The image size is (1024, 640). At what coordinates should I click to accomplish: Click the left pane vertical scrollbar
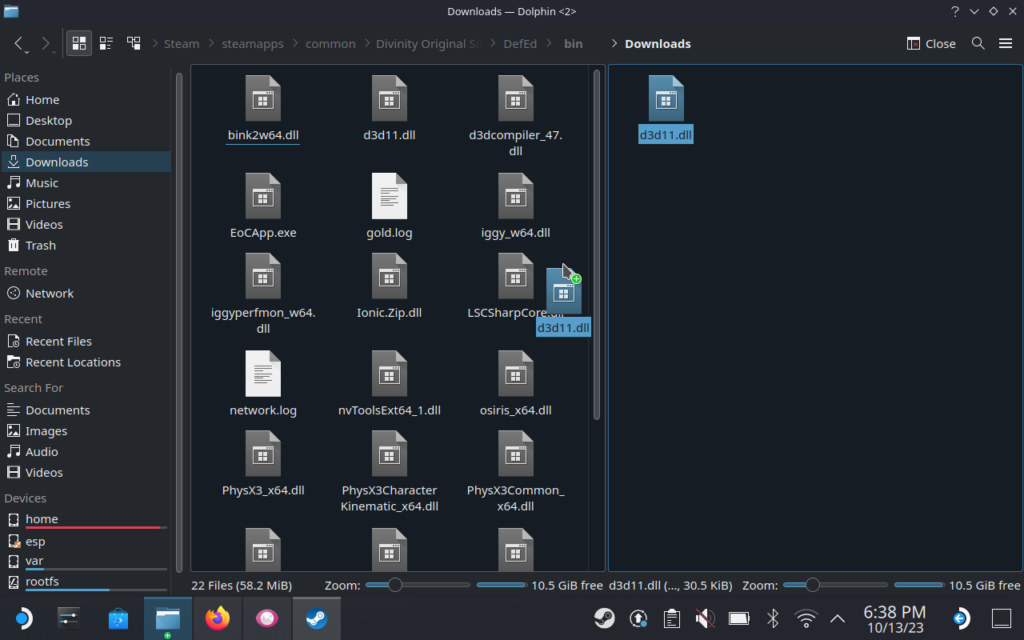tap(596, 245)
